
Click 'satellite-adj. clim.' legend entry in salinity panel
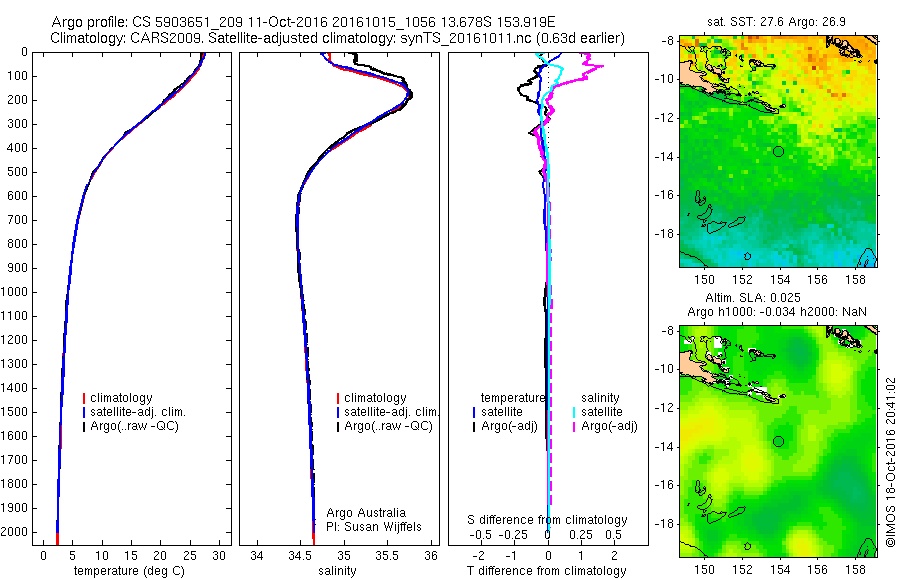pos(391,412)
